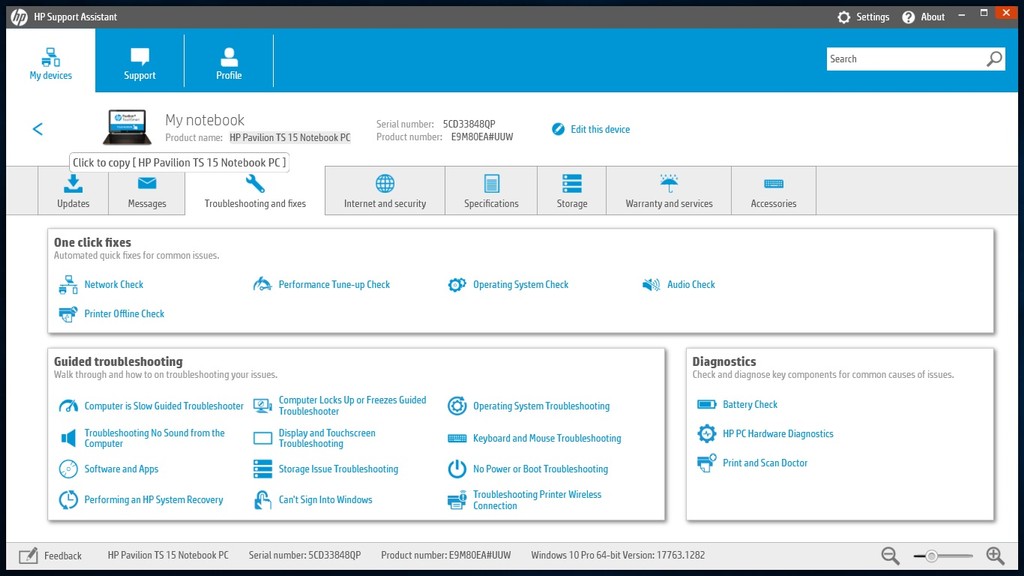Click the HP PC Hardware Diagnostics gear icon
This screenshot has width=1024, height=576.
point(707,434)
